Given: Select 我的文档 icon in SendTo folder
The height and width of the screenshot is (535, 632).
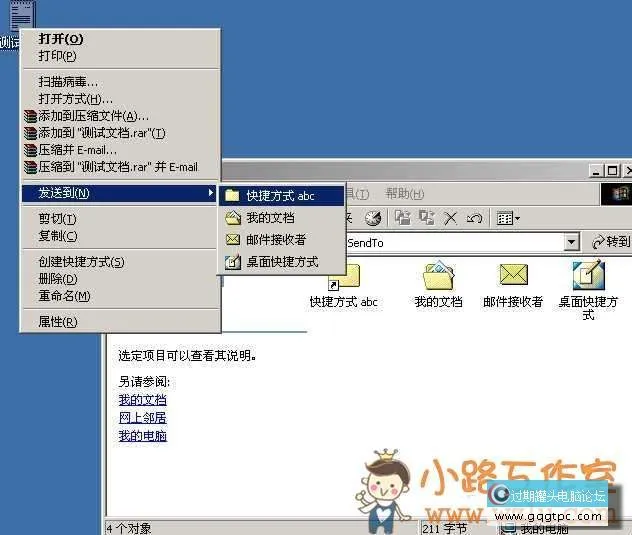Looking at the screenshot, I should (x=438, y=284).
